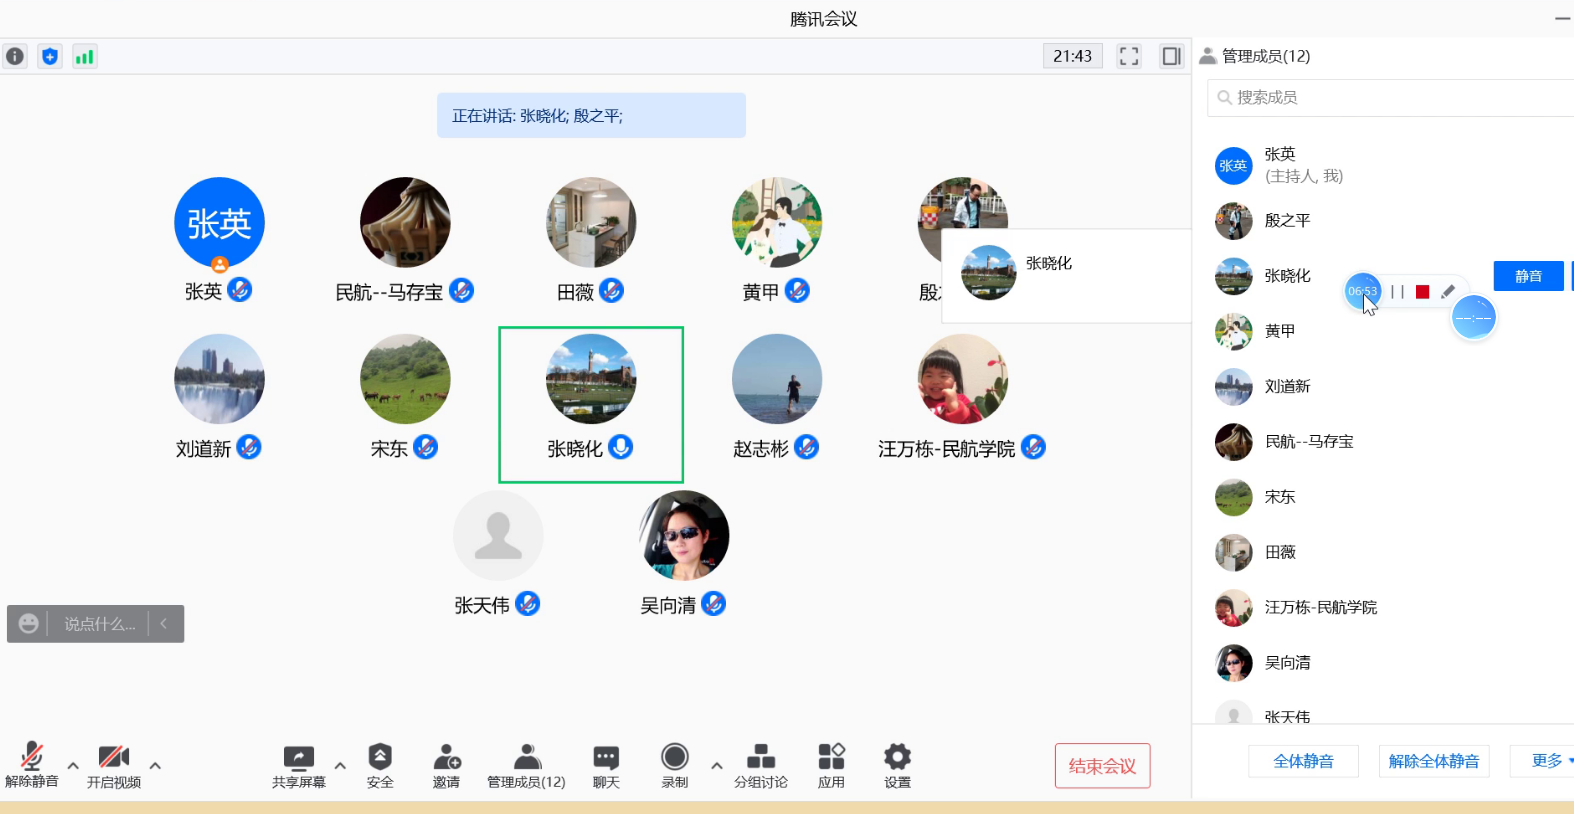Open the 更多 dropdown in members panel
1574x814 pixels.
[1550, 761]
